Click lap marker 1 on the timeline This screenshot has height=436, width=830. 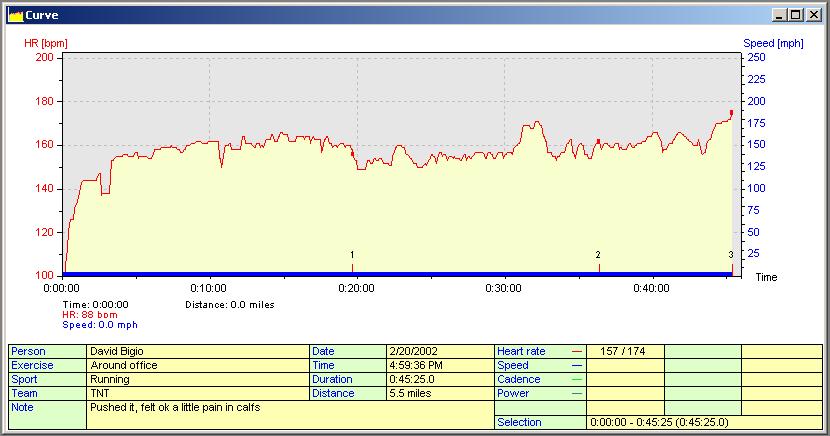point(352,264)
